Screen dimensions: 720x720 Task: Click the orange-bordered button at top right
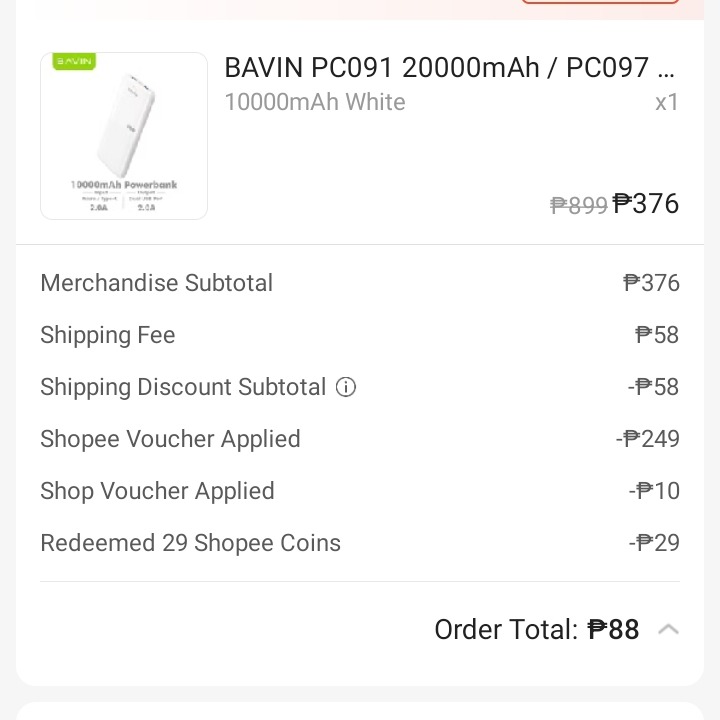tap(600, 2)
